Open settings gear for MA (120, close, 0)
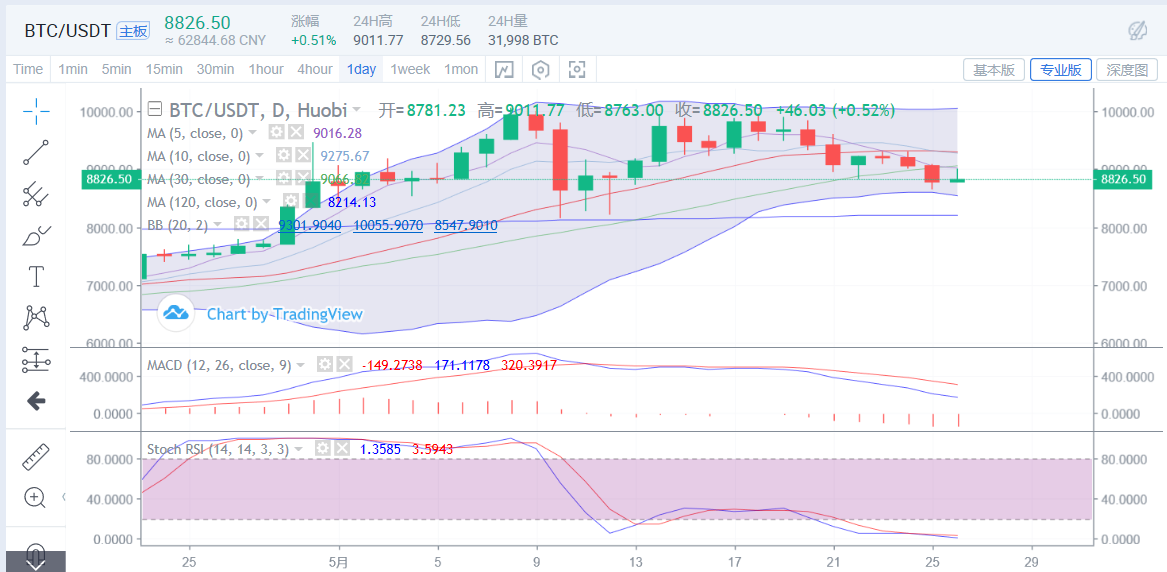1167x572 pixels. click(290, 202)
